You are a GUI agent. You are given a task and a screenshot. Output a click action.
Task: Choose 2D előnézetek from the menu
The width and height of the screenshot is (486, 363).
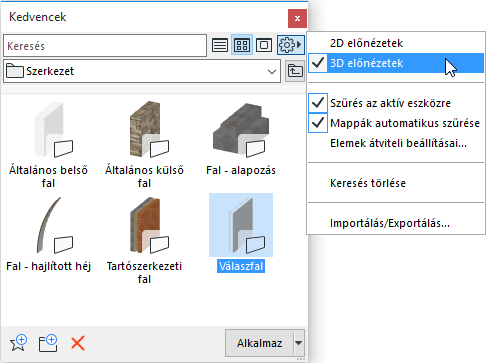pyautogui.click(x=396, y=43)
